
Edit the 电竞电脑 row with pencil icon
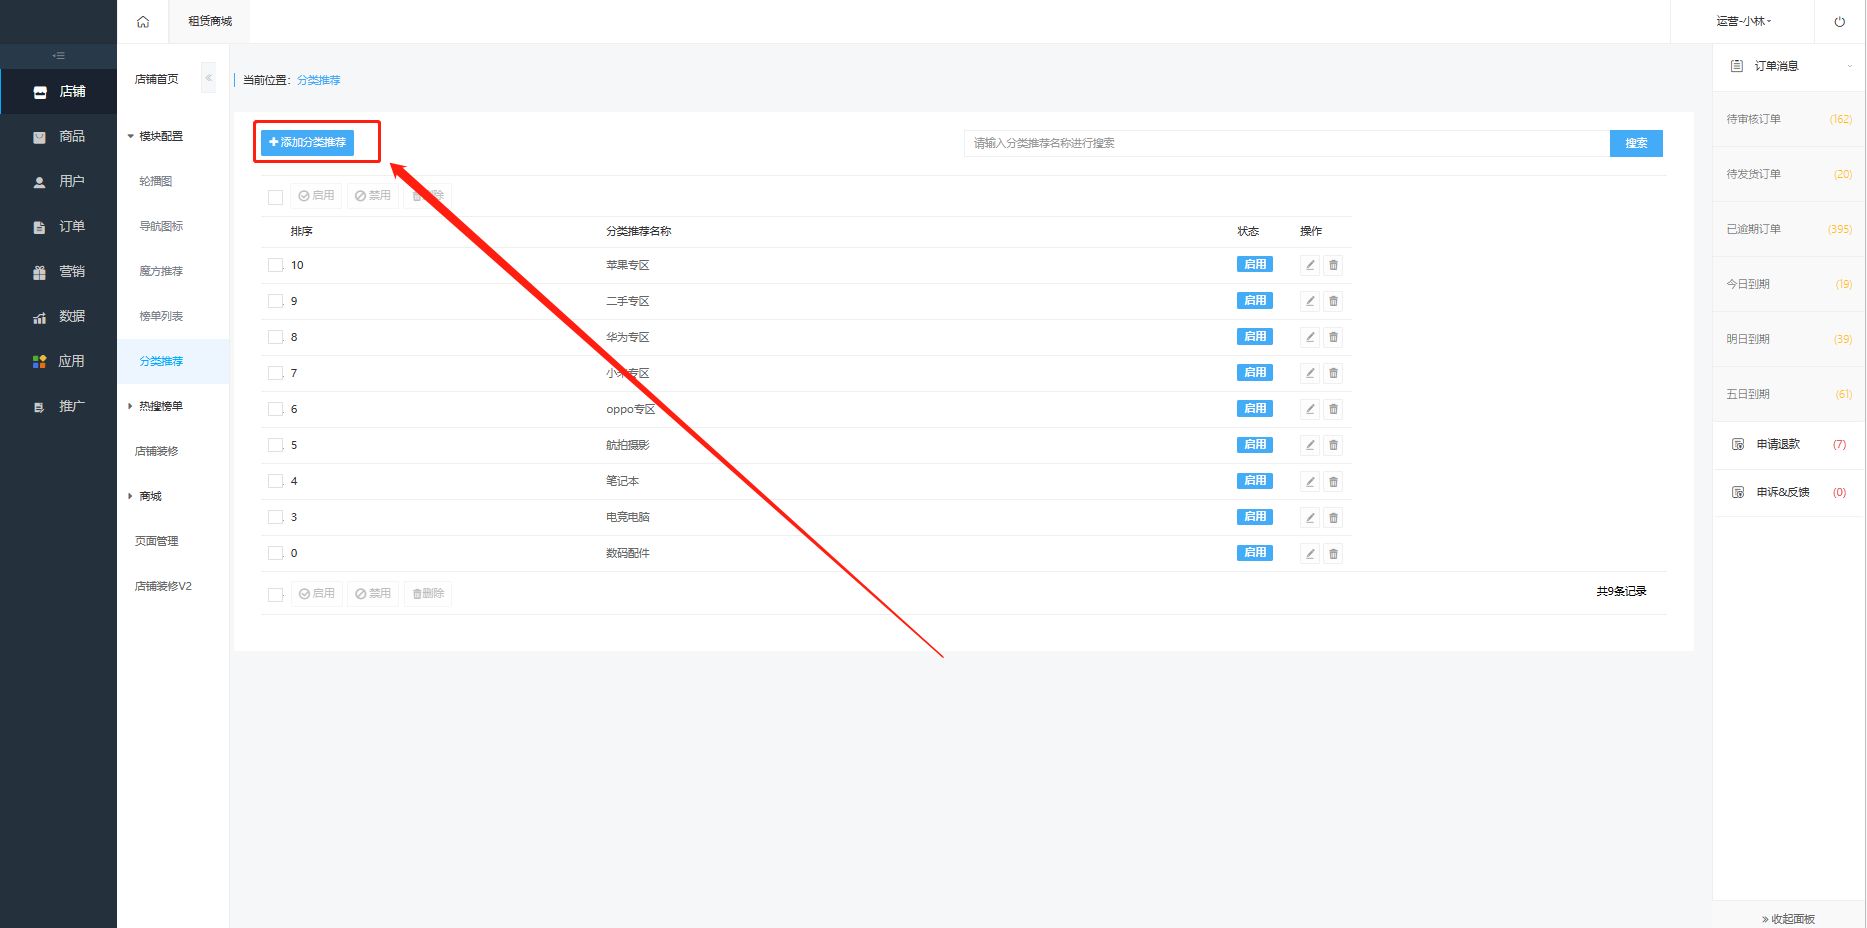pyautogui.click(x=1310, y=517)
